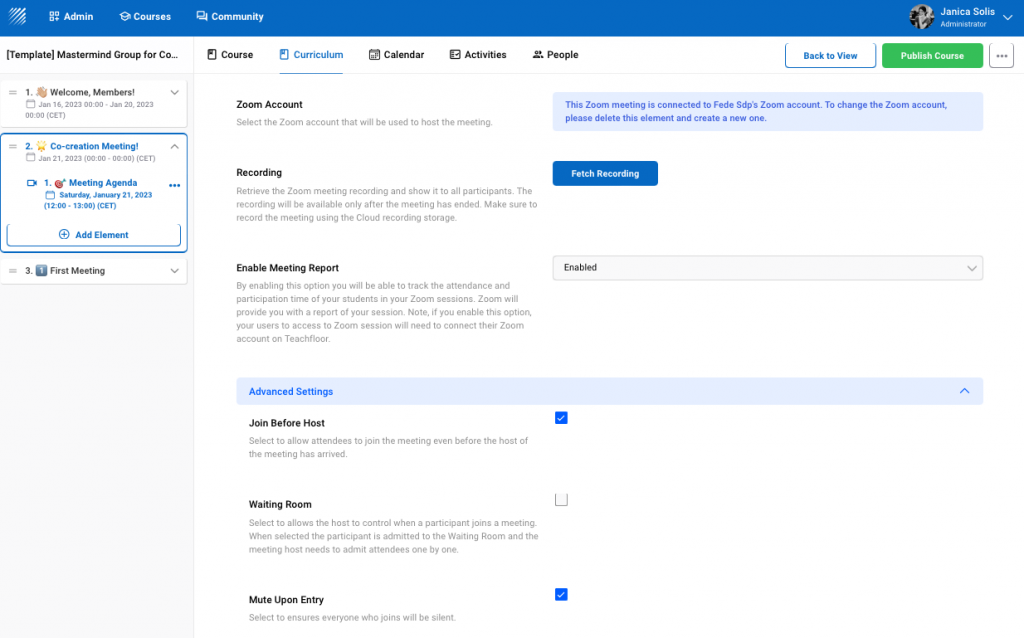The image size is (1024, 638).
Task: Open Meeting Agenda element options dots
Action: coord(175,185)
